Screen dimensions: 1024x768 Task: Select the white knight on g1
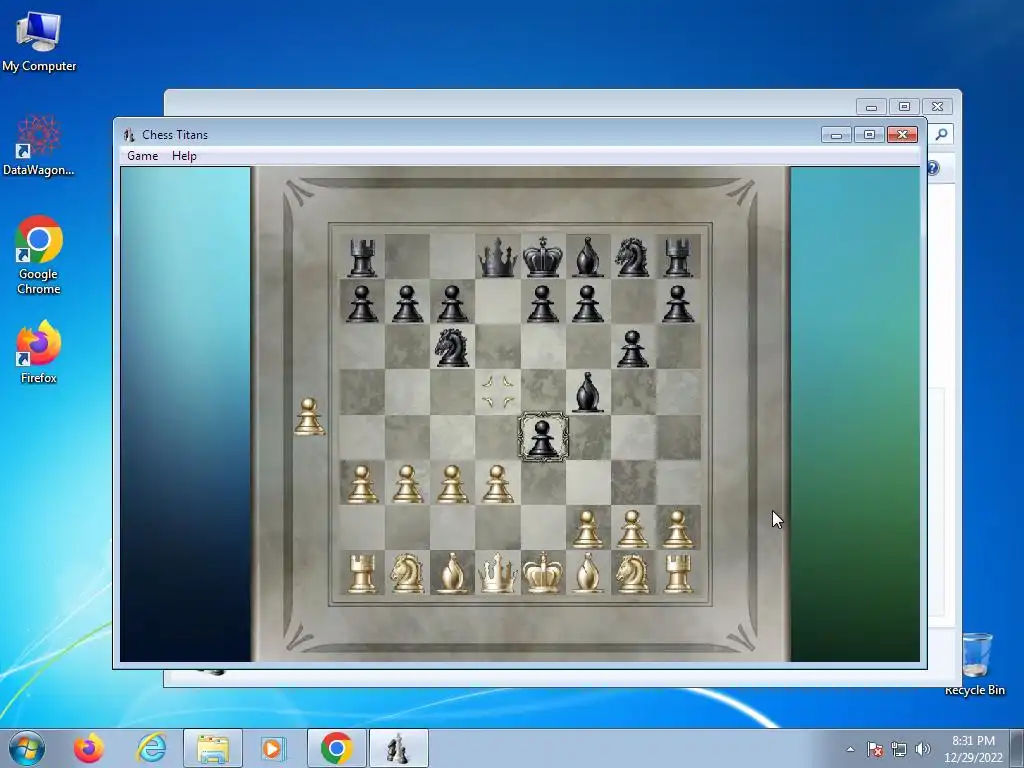(x=633, y=573)
